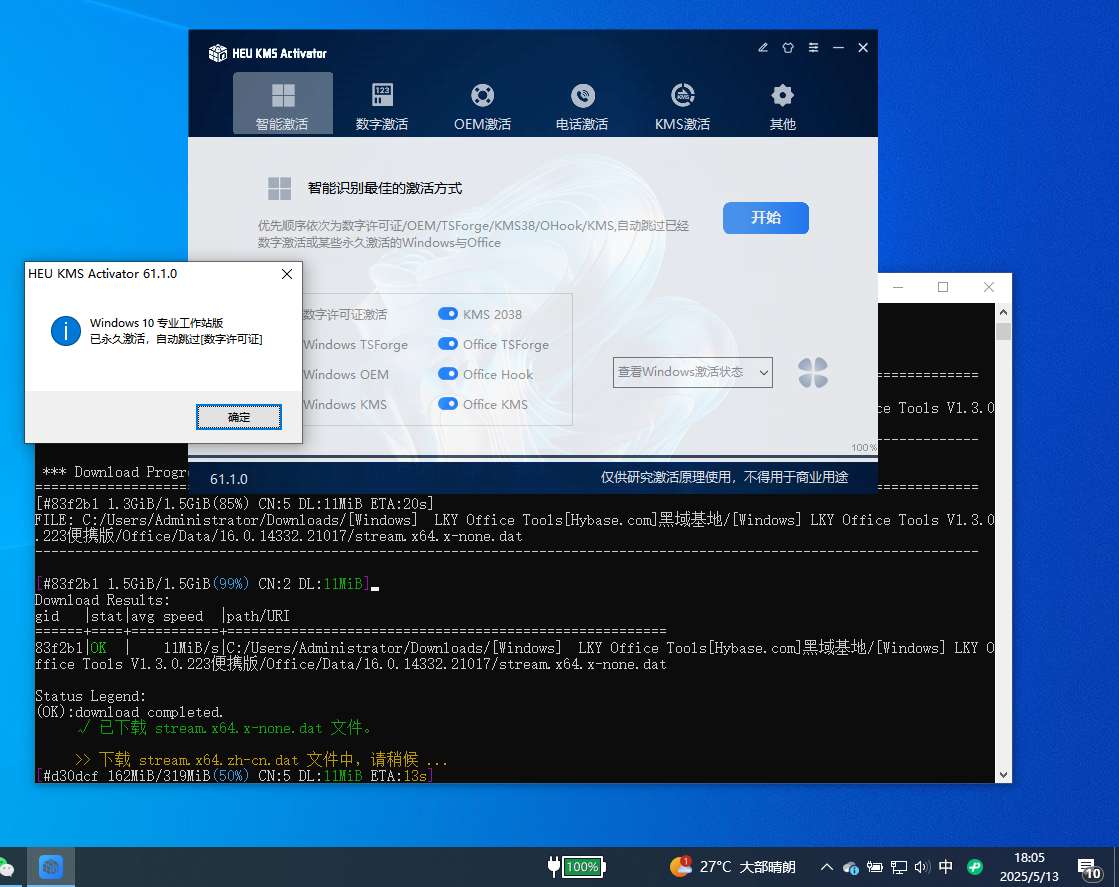
Task: Click the Windows OEM label
Action: click(x=346, y=375)
